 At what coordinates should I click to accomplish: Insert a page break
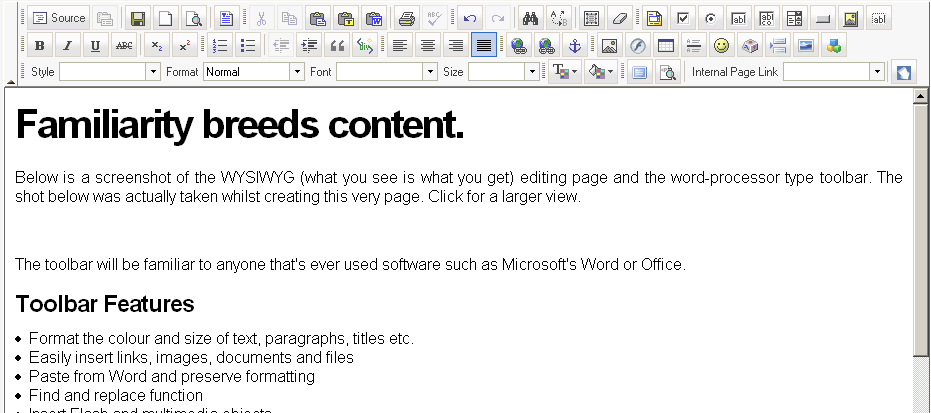tap(778, 45)
